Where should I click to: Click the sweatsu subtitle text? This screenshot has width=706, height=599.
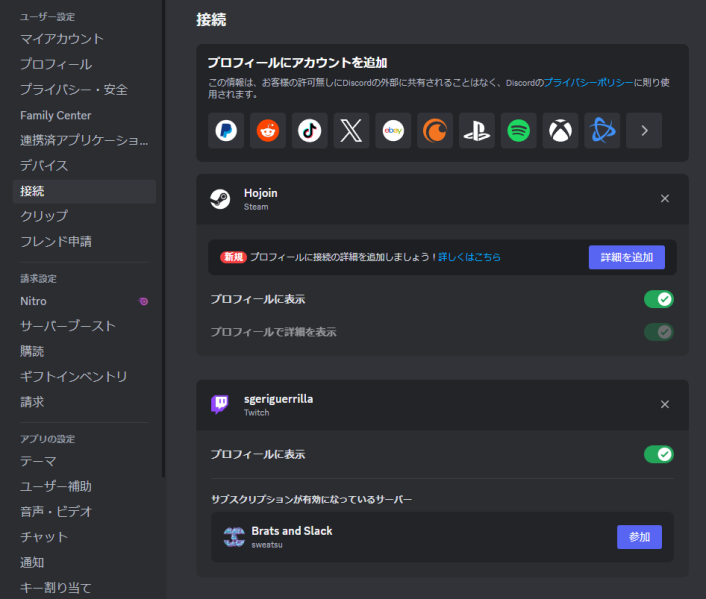pos(267,545)
